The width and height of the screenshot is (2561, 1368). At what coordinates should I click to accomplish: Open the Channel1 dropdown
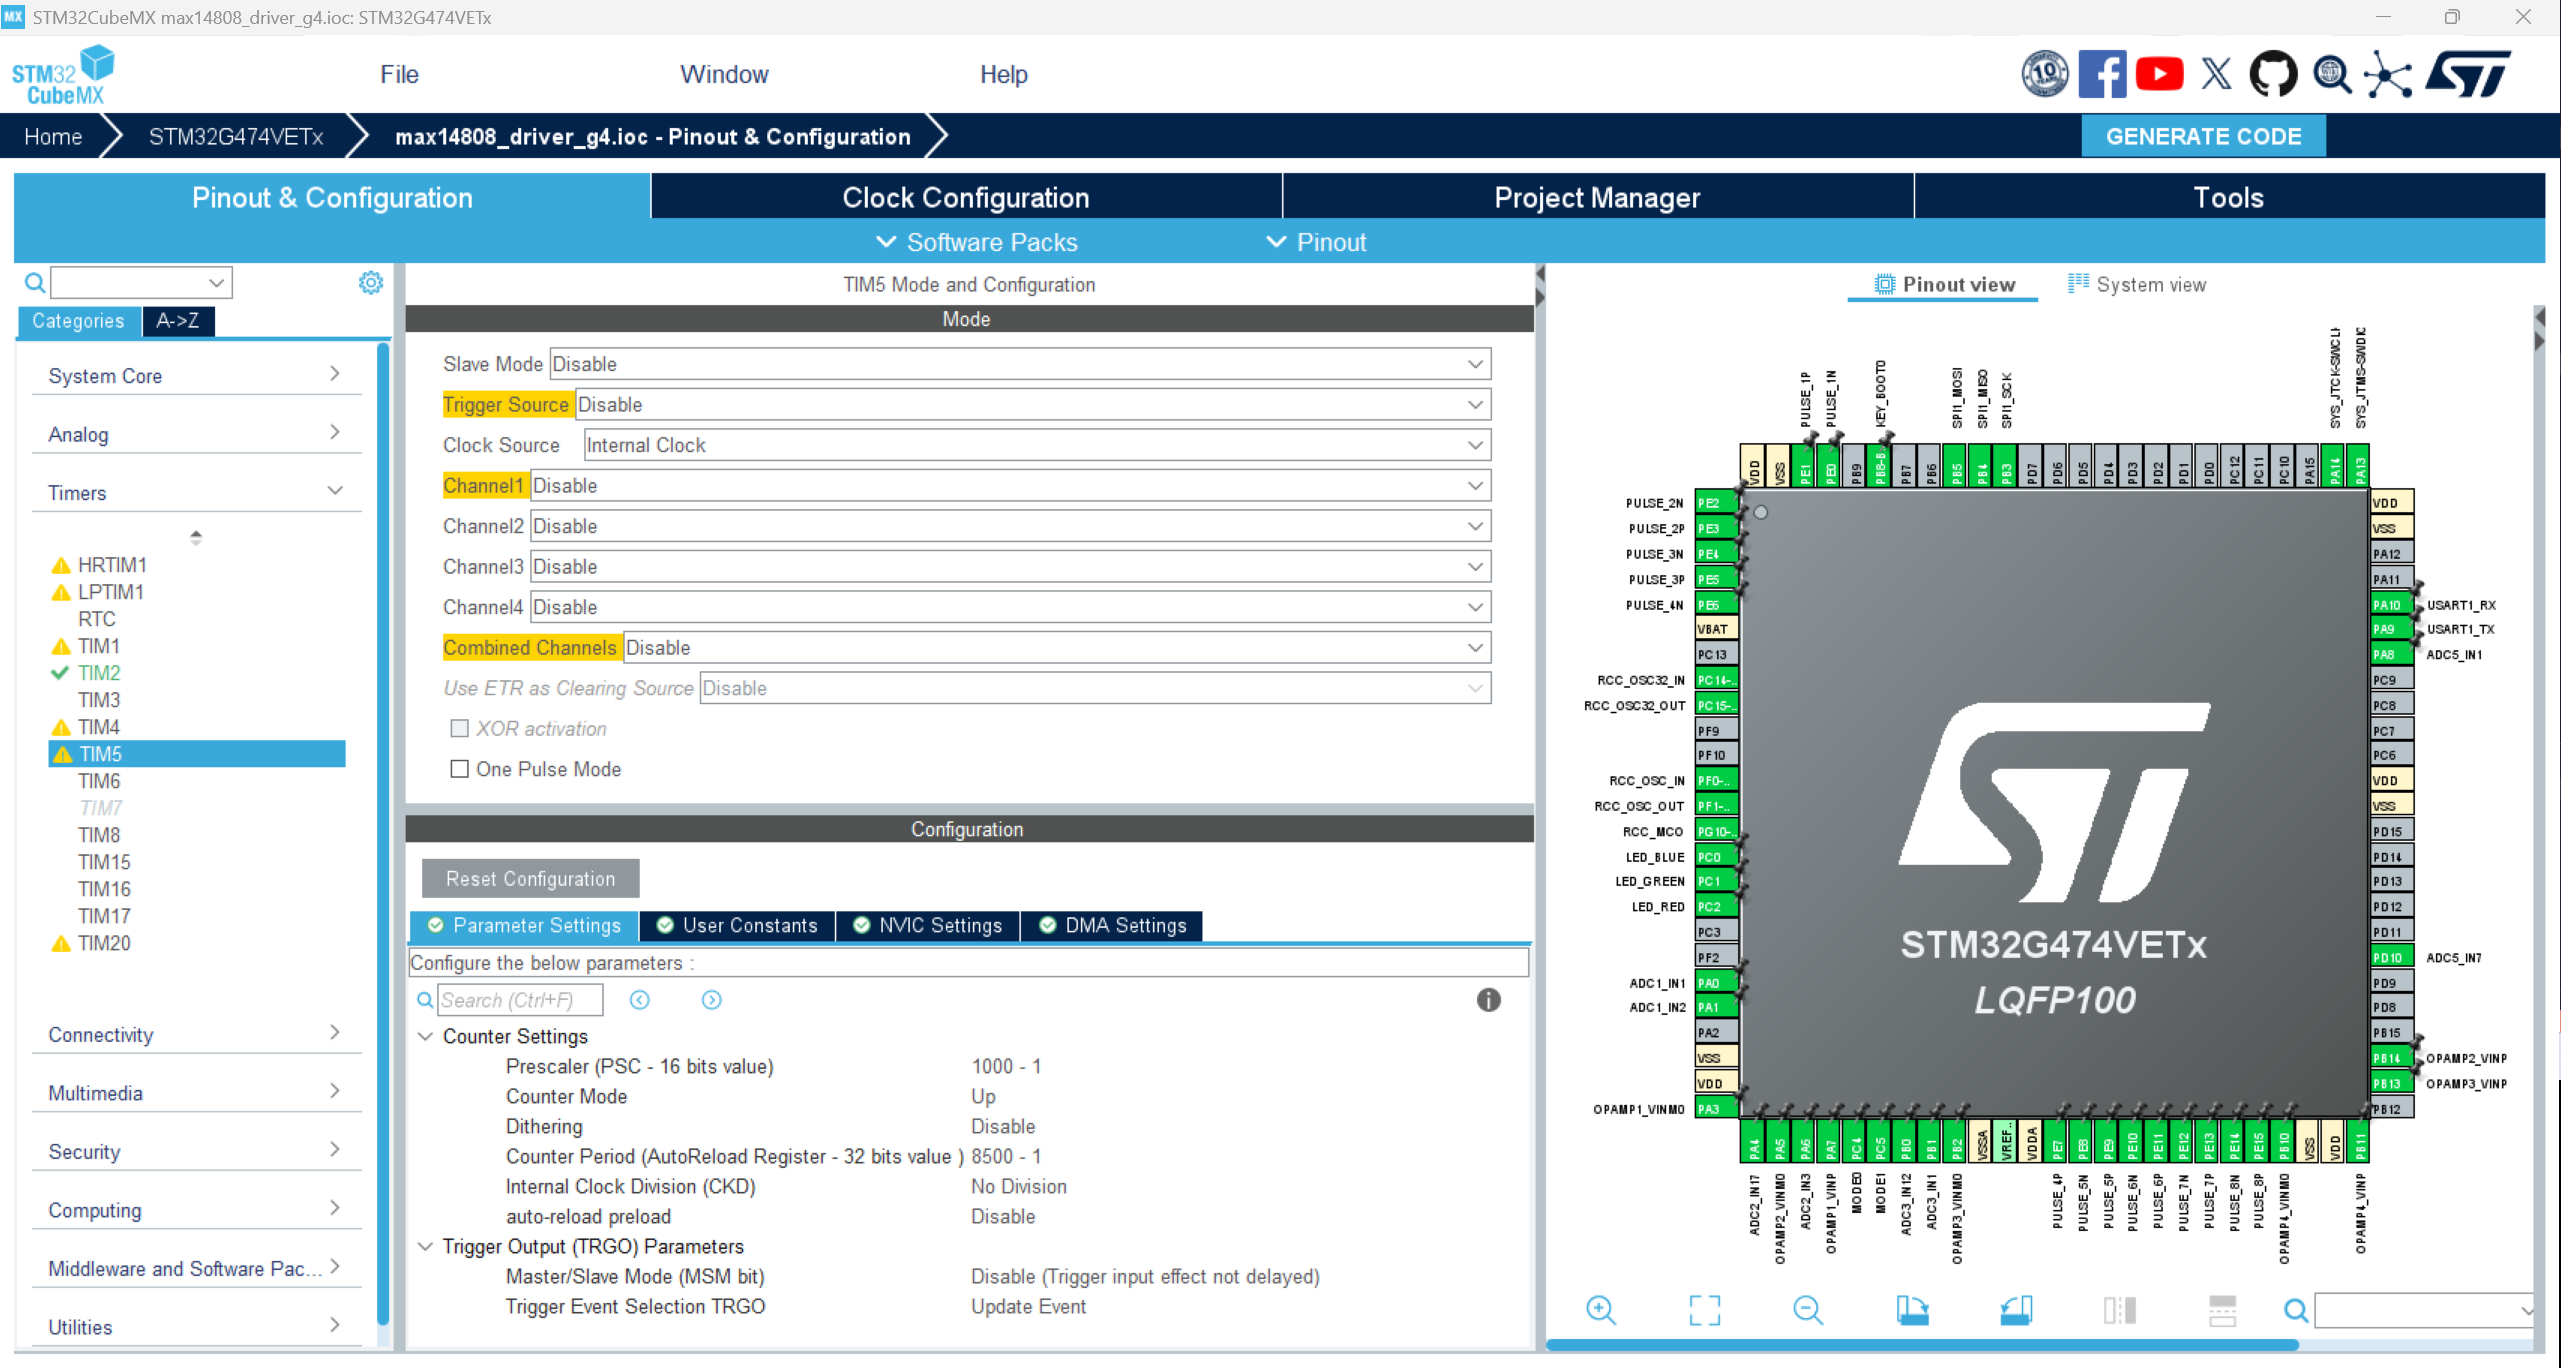(x=1010, y=486)
